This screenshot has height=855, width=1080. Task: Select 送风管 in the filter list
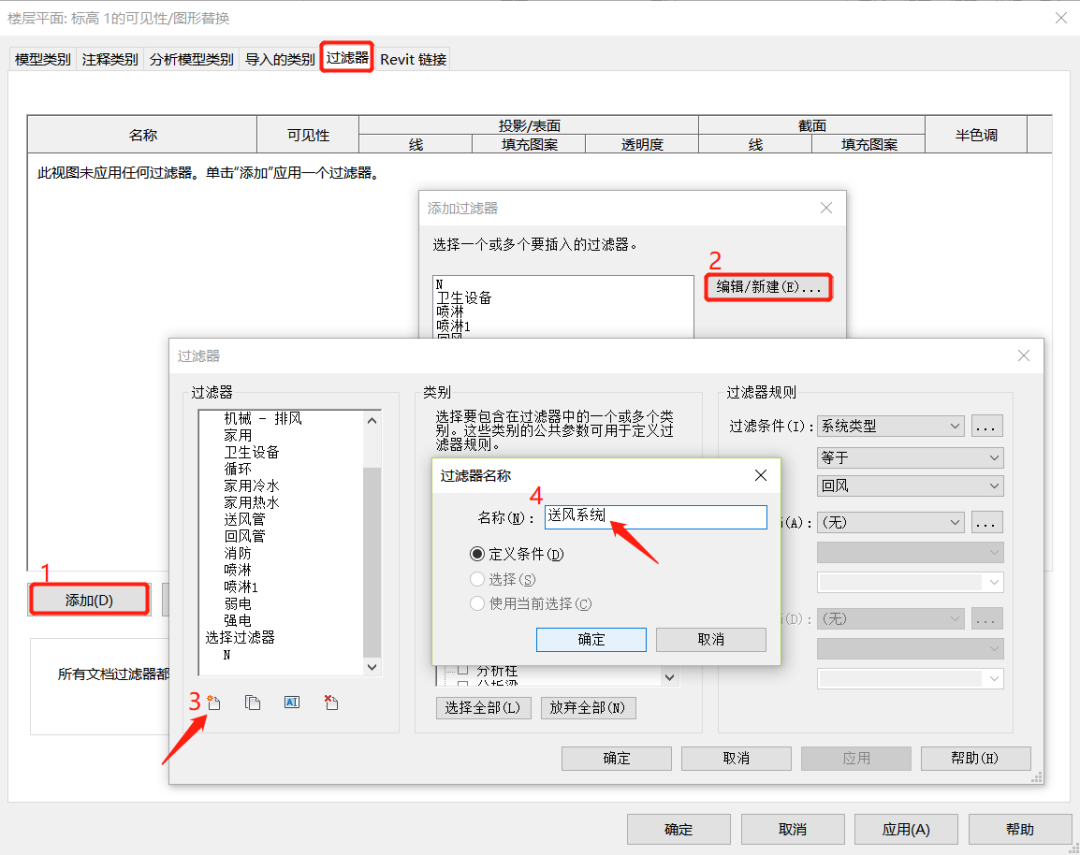pyautogui.click(x=245, y=519)
